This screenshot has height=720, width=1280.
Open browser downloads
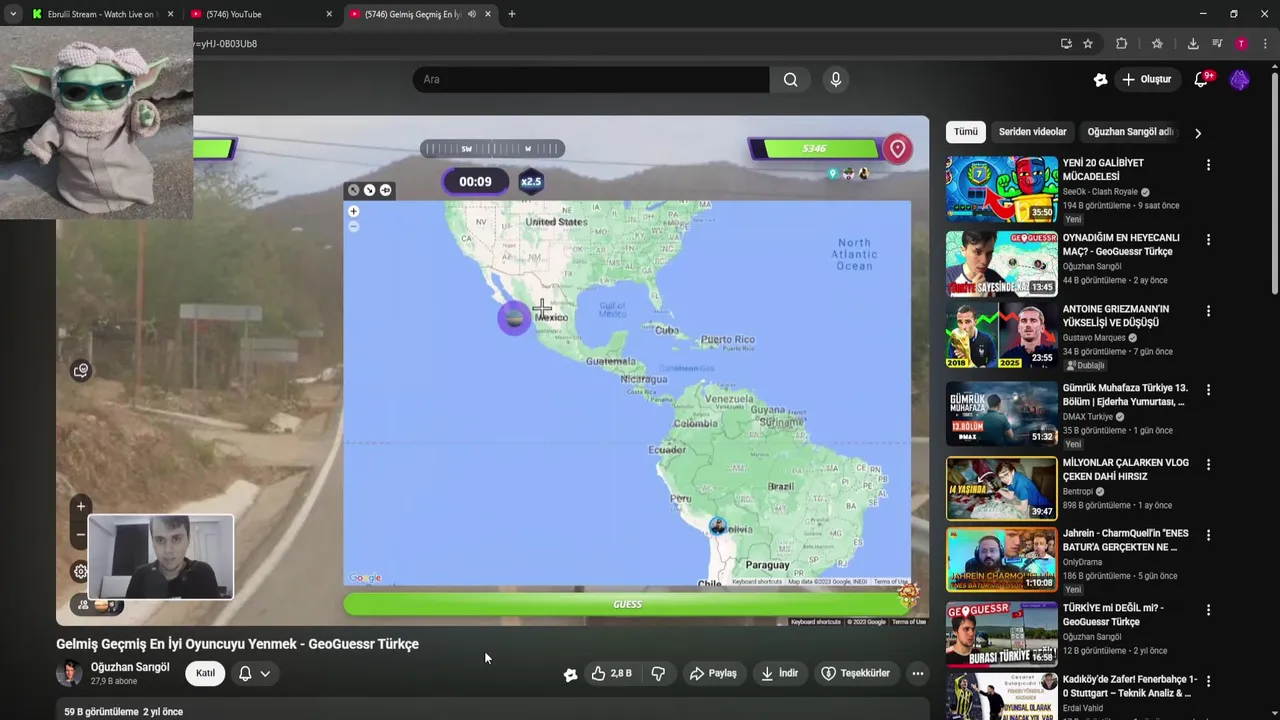pyautogui.click(x=1193, y=44)
